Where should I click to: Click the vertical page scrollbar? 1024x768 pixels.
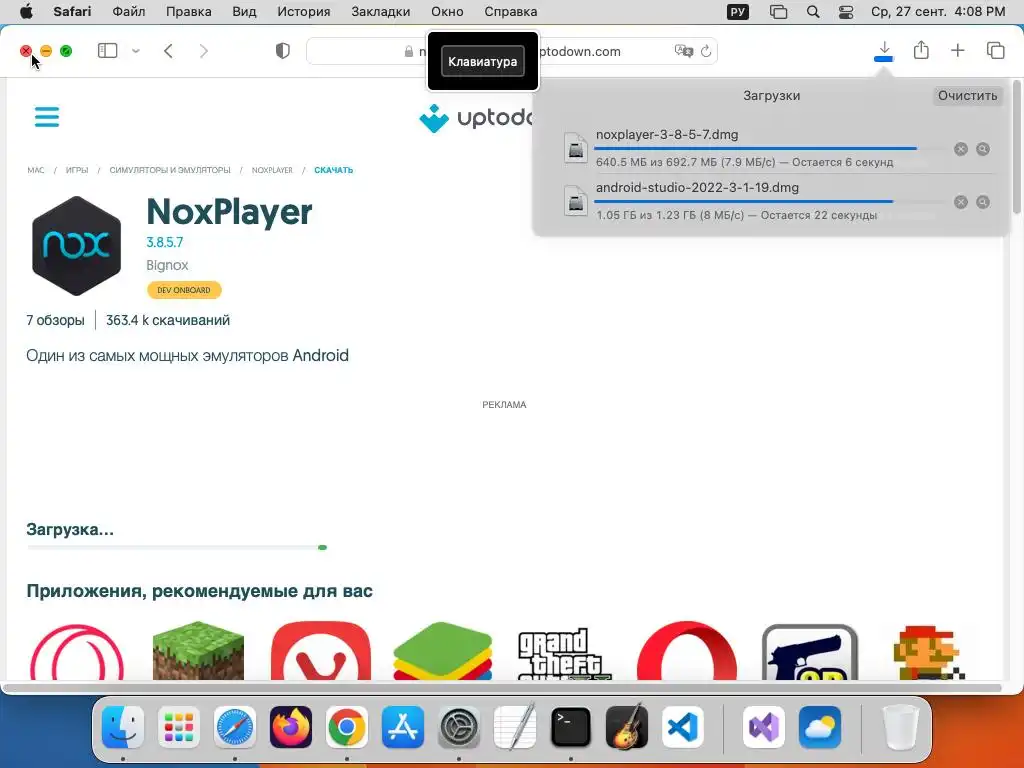1017,147
